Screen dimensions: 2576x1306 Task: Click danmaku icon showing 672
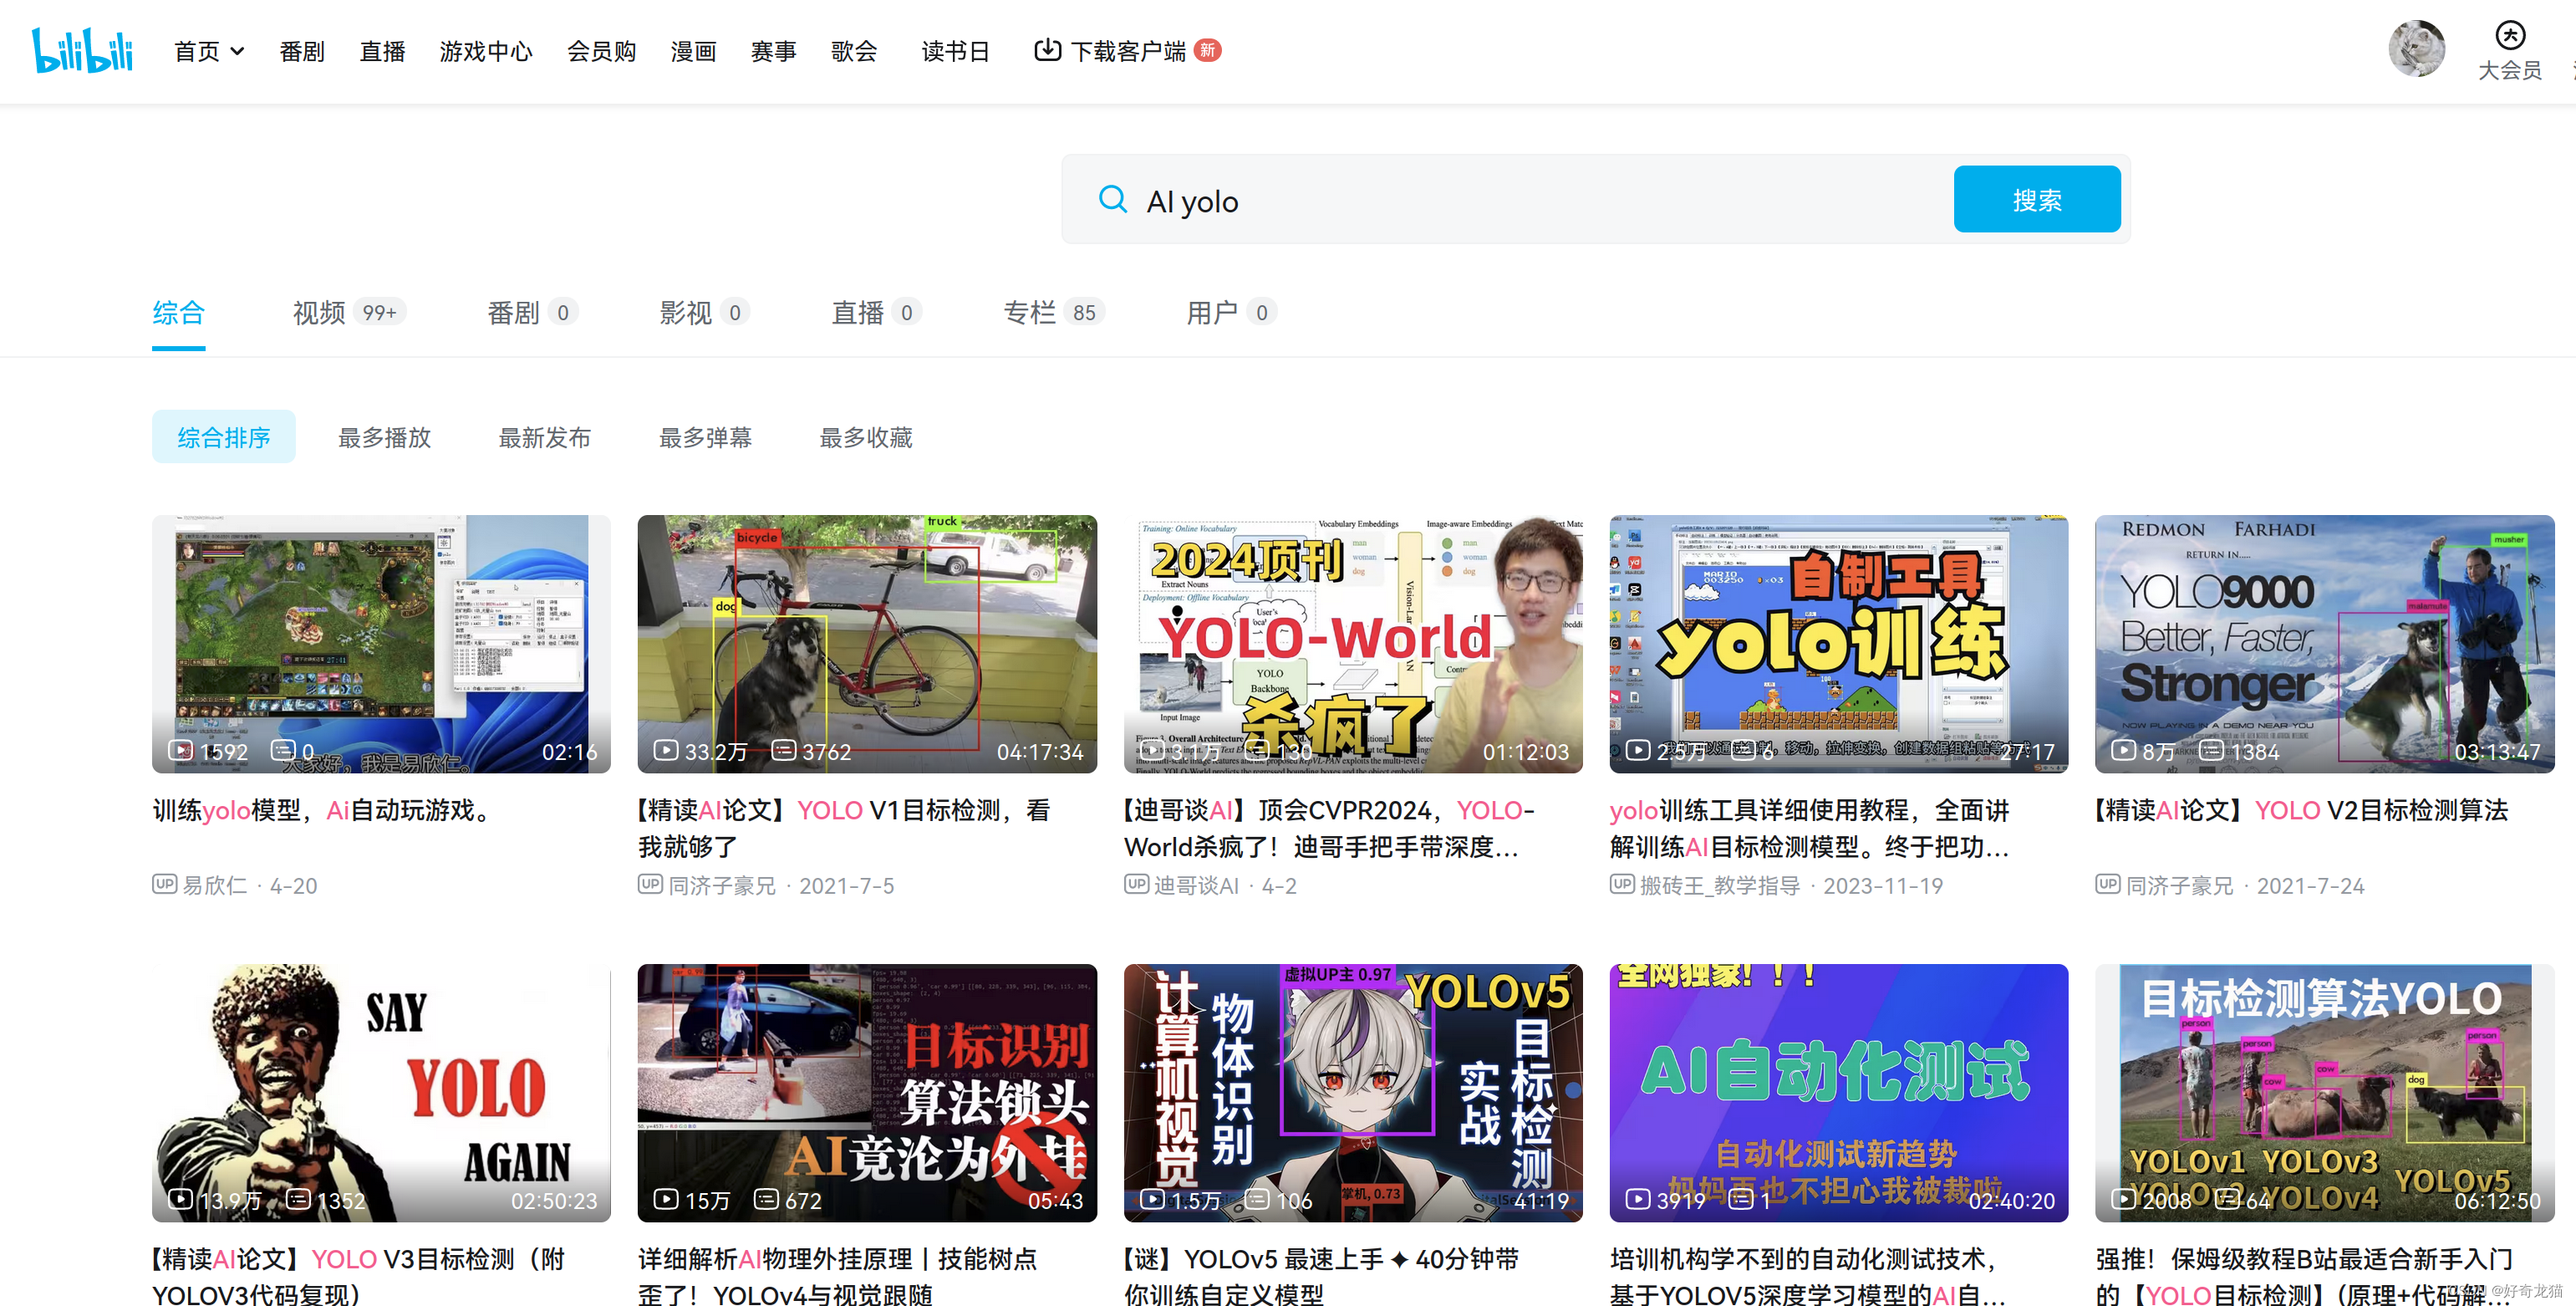pyautogui.click(x=766, y=1199)
